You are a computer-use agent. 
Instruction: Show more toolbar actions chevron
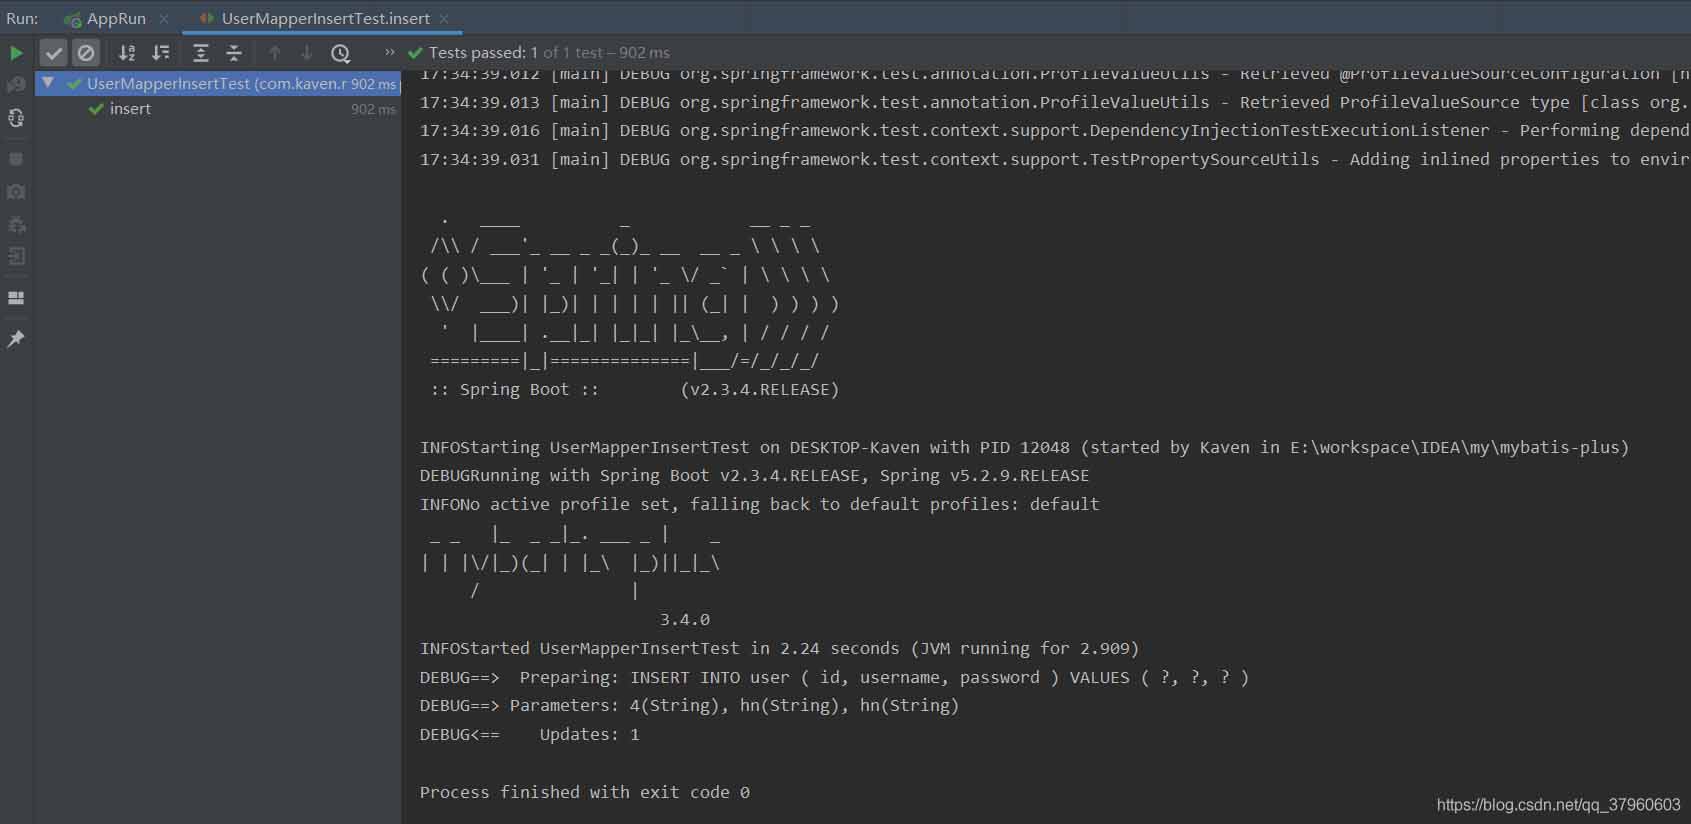(x=389, y=52)
